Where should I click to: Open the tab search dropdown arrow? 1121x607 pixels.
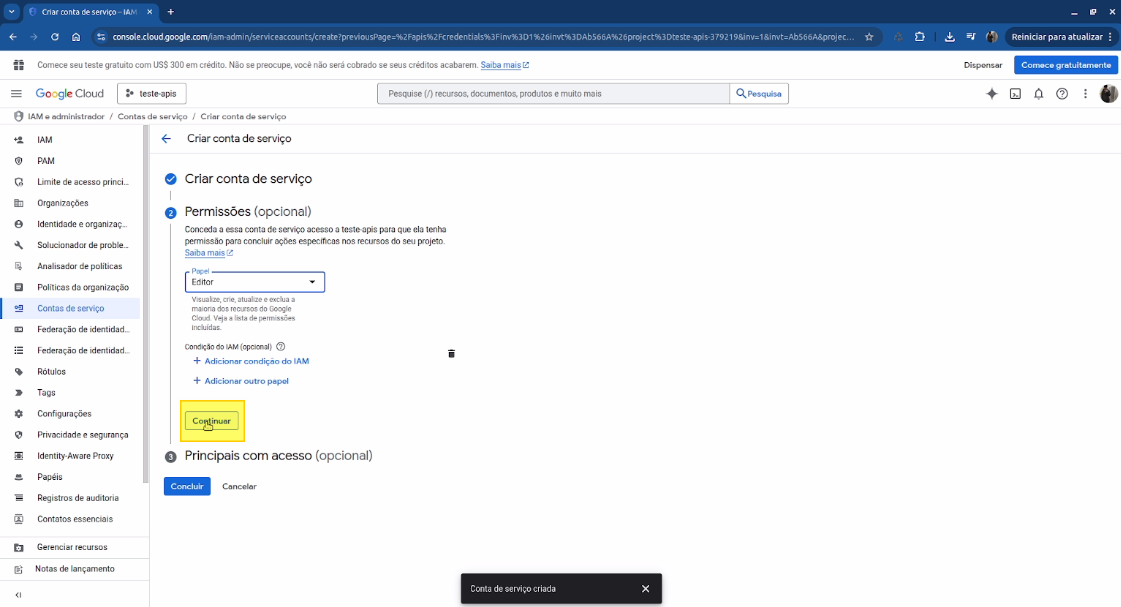(x=11, y=11)
